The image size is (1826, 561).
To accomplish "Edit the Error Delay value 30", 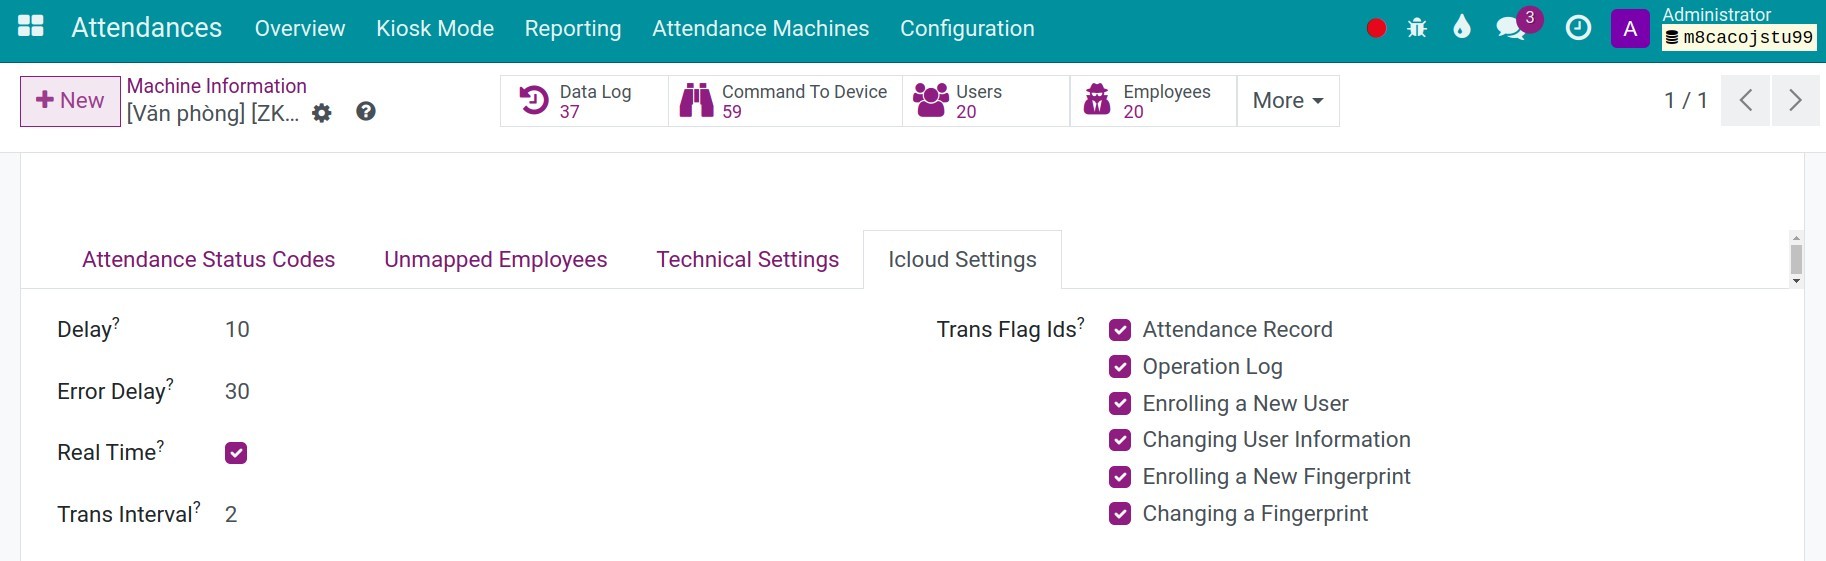I will [237, 392].
